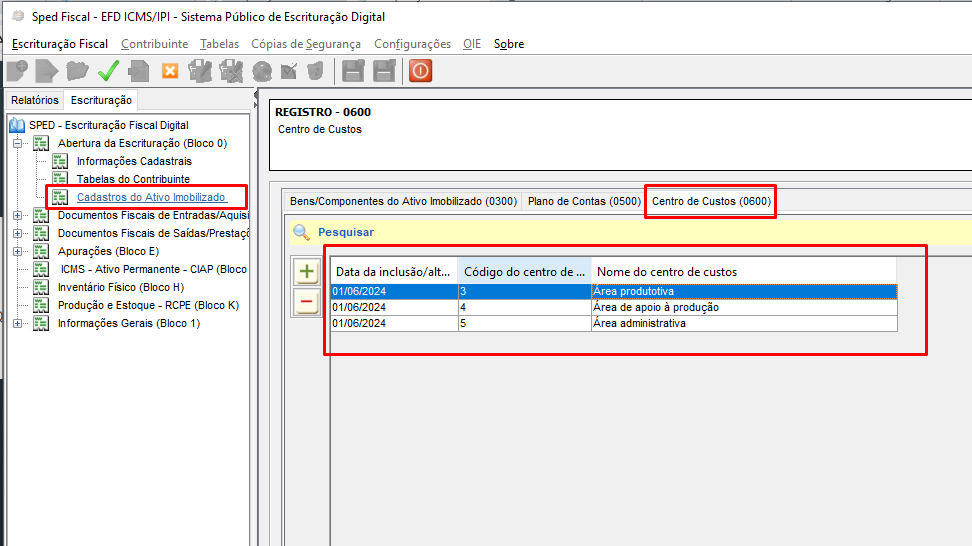972x546 pixels.
Task: Click the orange X toolbar icon
Action: [x=169, y=71]
